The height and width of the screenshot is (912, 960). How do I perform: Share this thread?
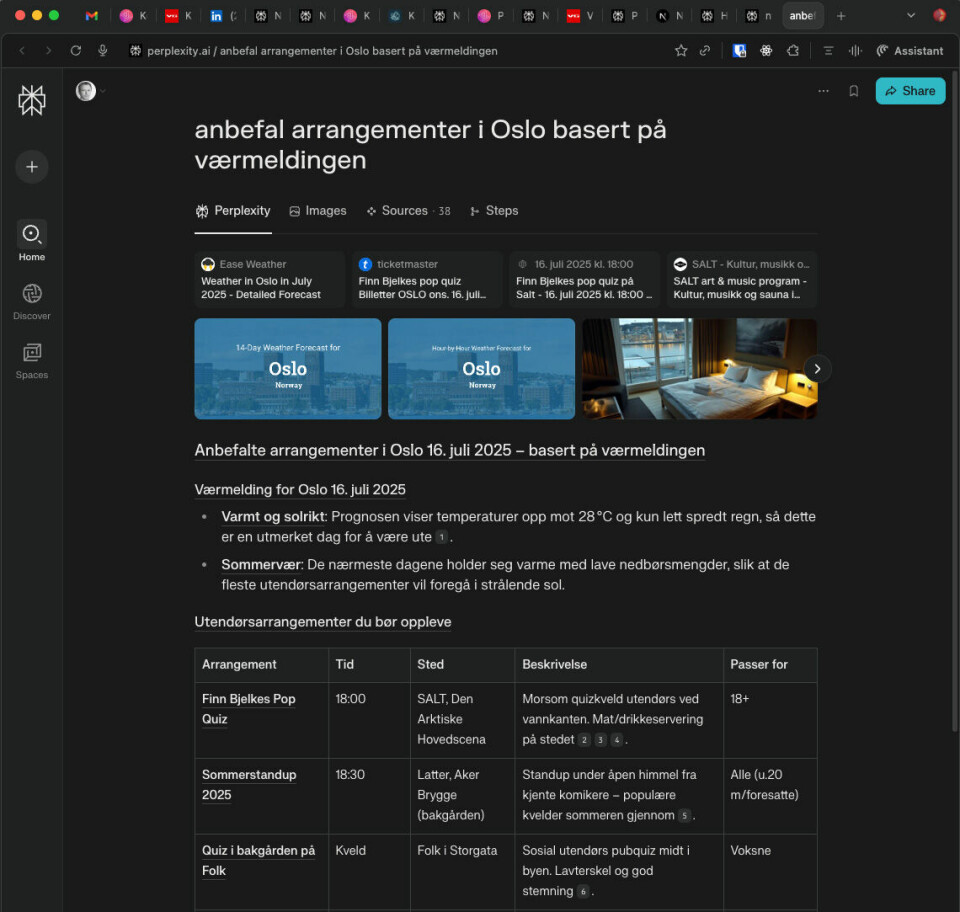[x=910, y=91]
